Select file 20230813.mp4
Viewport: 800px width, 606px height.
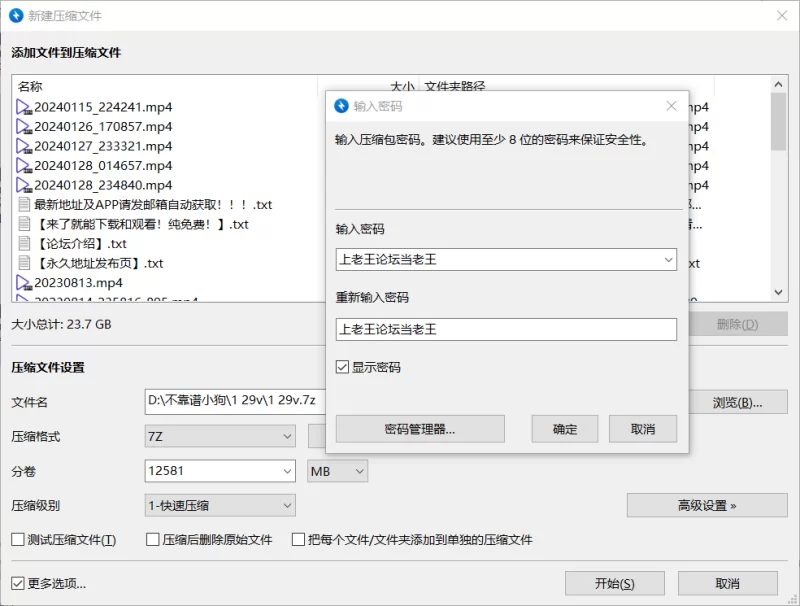[79, 283]
